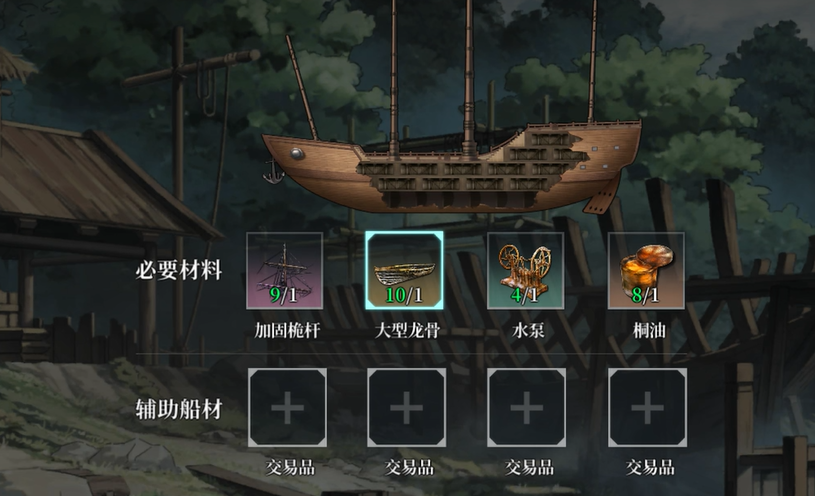Click the 交易品 label under first empty slot

pyautogui.click(x=290, y=467)
